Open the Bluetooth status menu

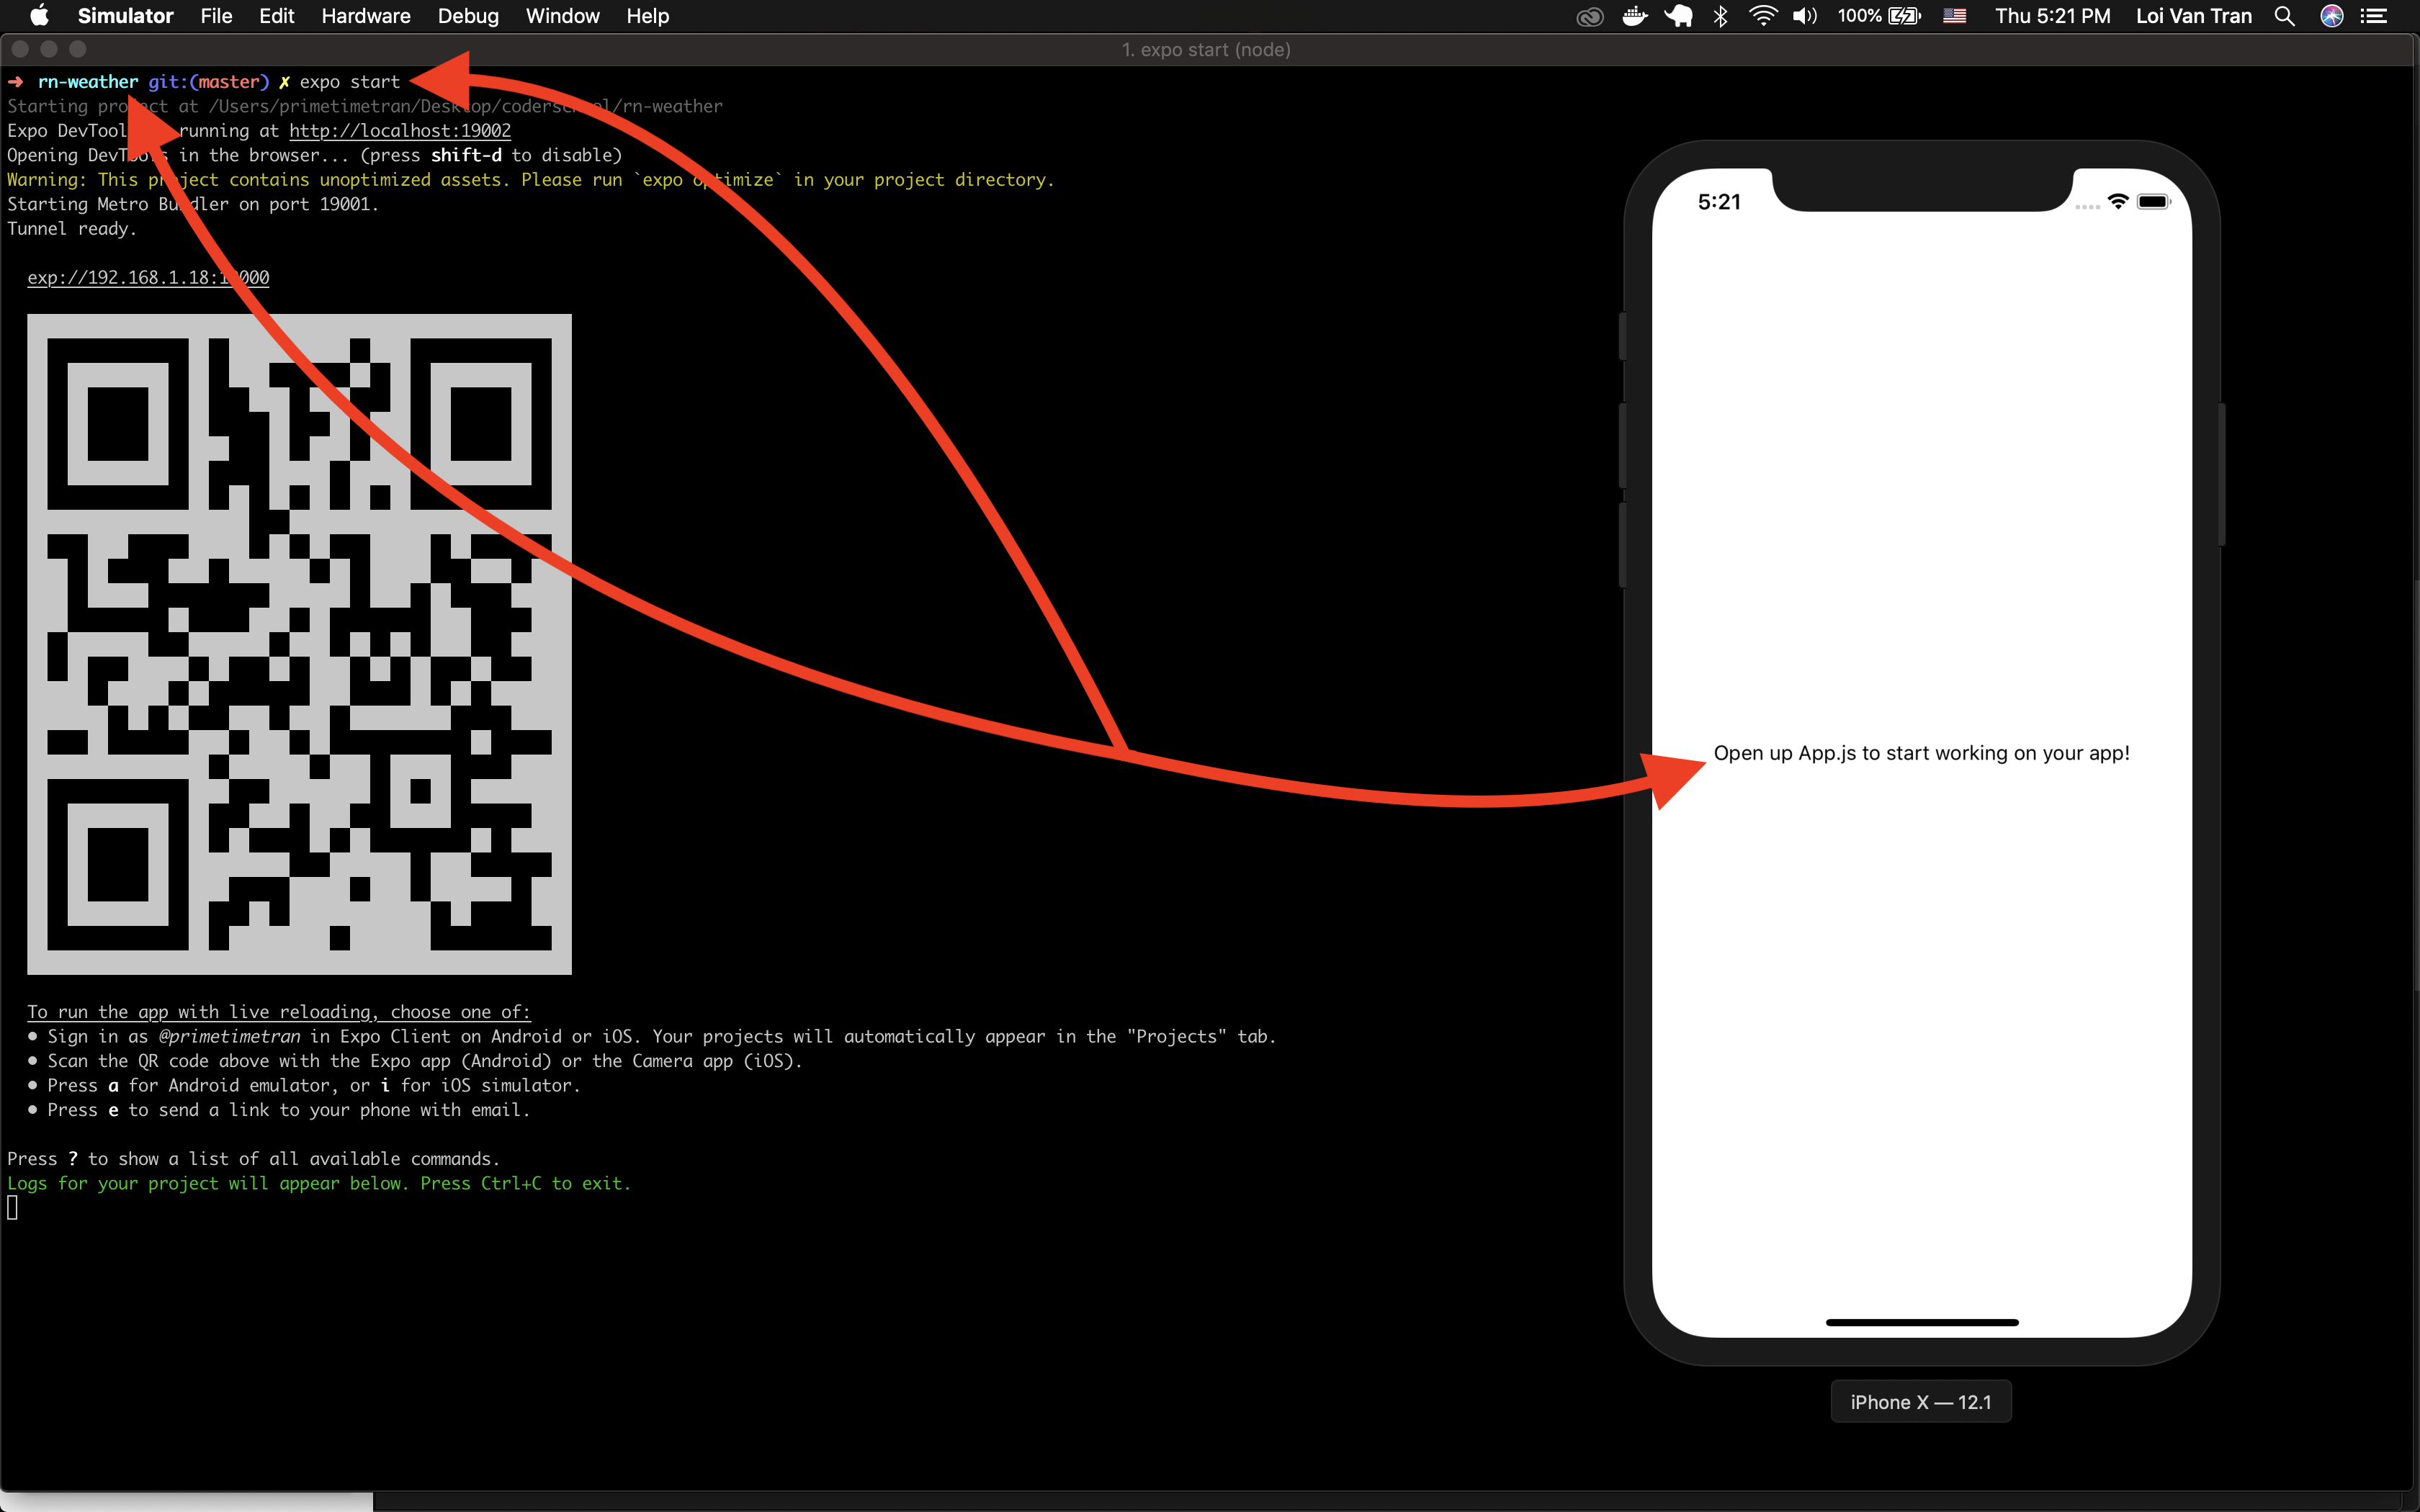click(x=1720, y=16)
